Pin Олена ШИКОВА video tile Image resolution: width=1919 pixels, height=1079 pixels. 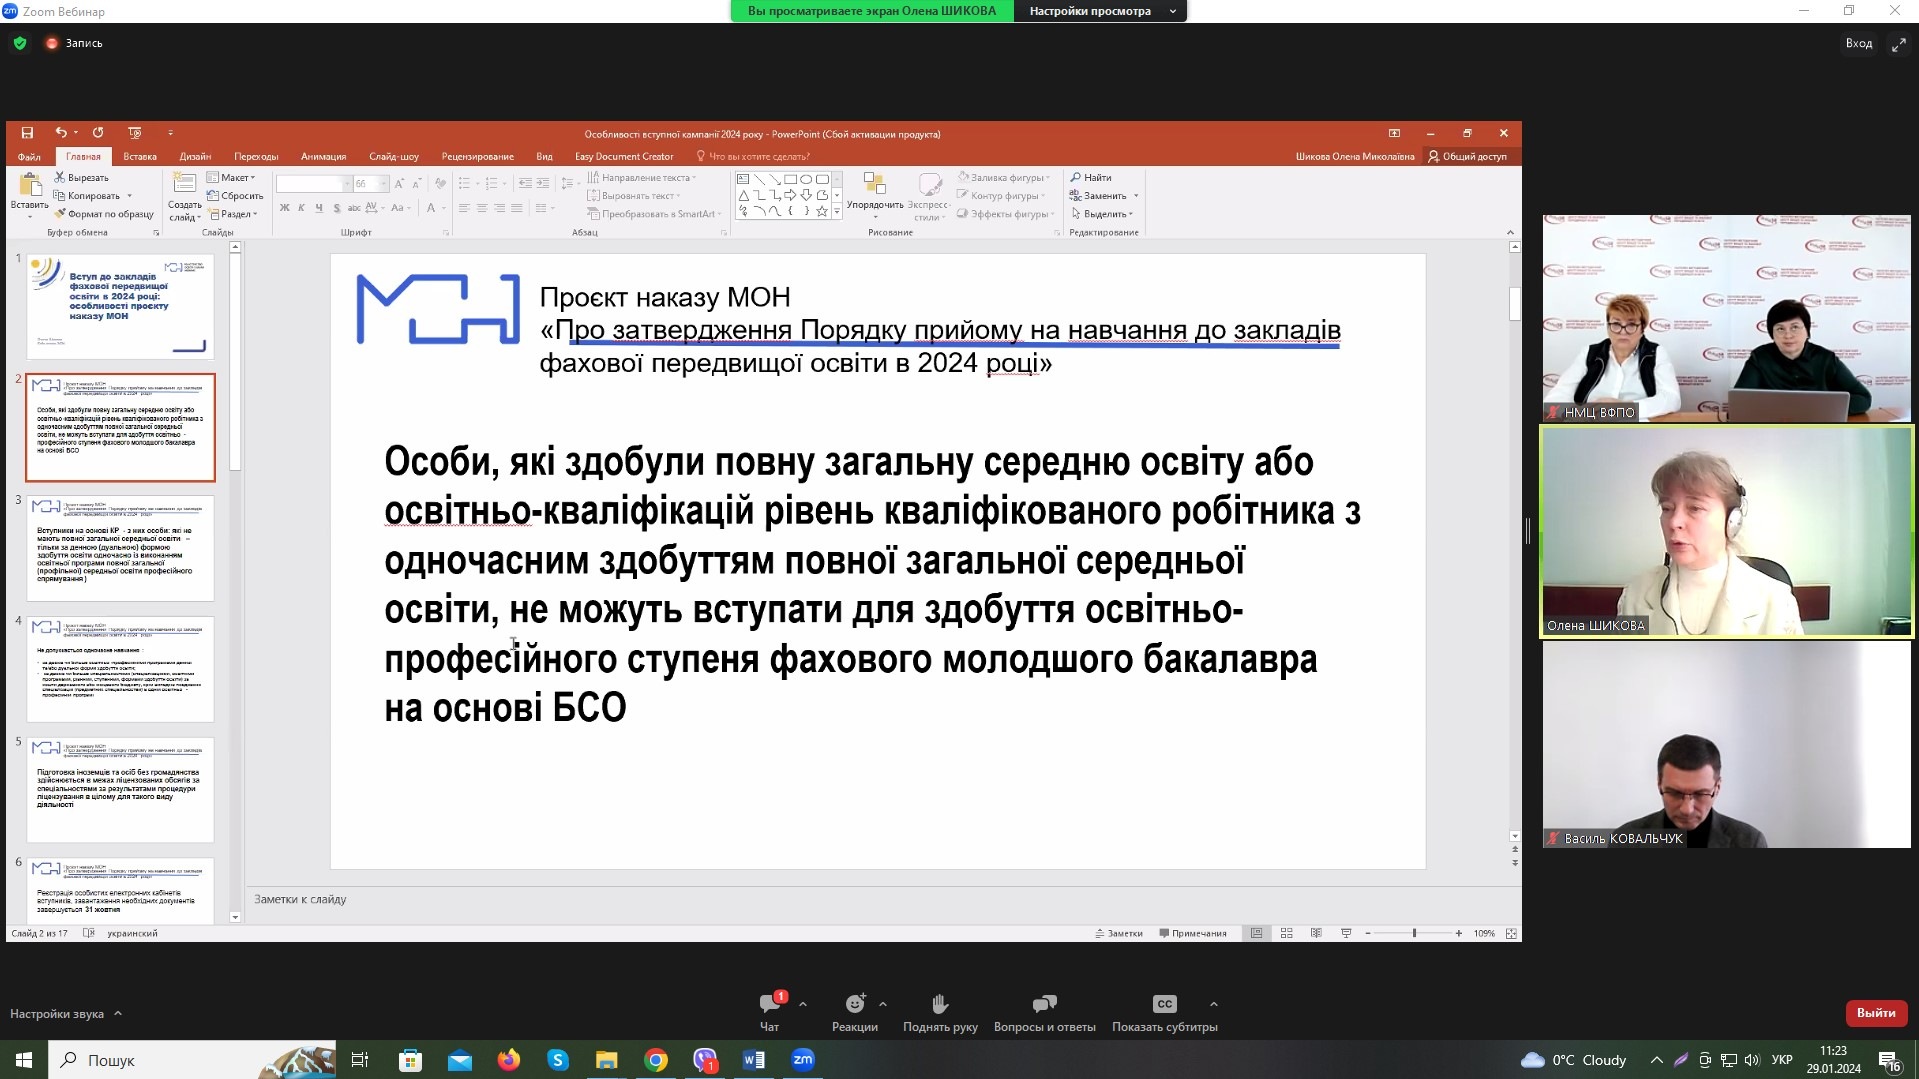coord(1726,532)
